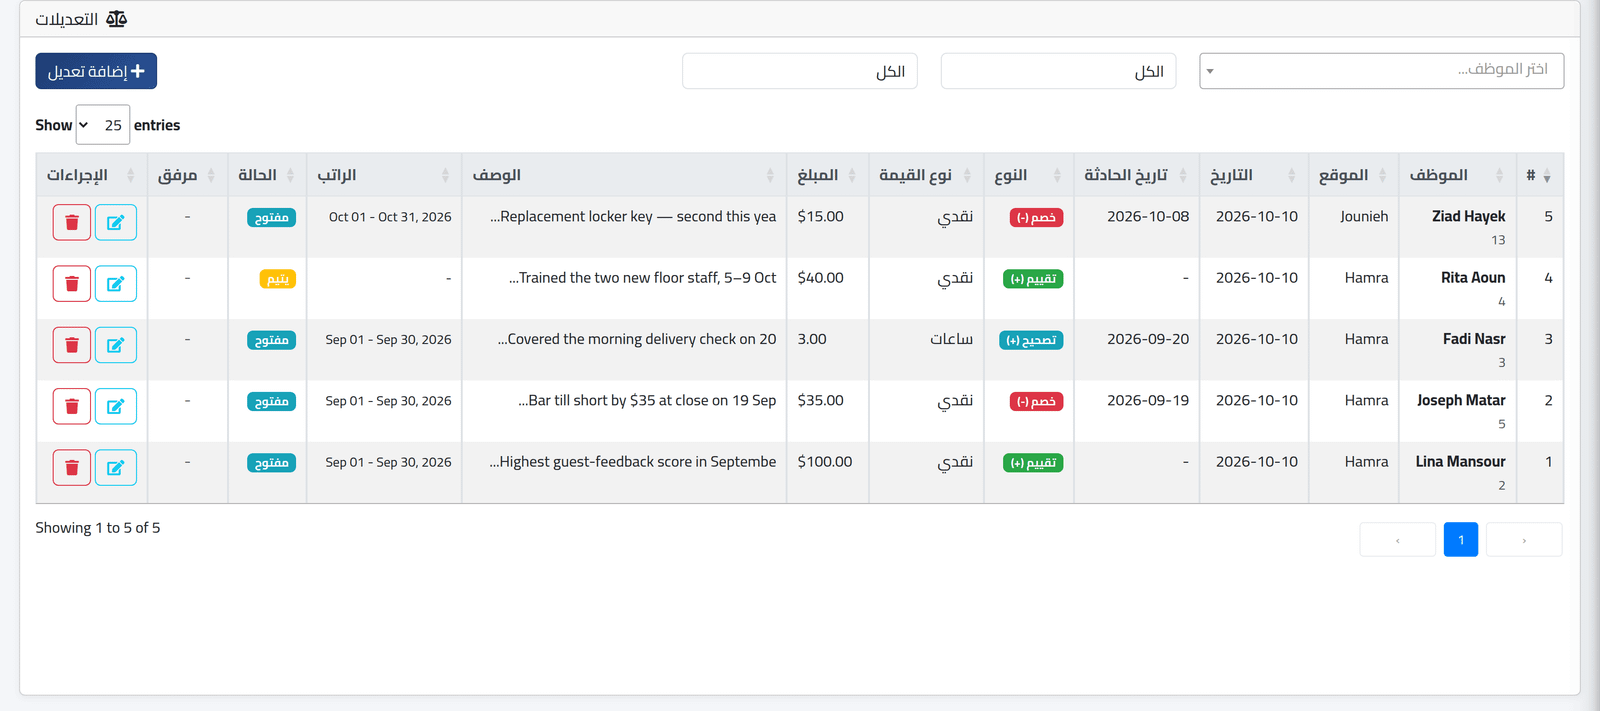Click employee name Ziad Hayek
Screen dimensions: 1600x711
pyautogui.click(x=1468, y=216)
